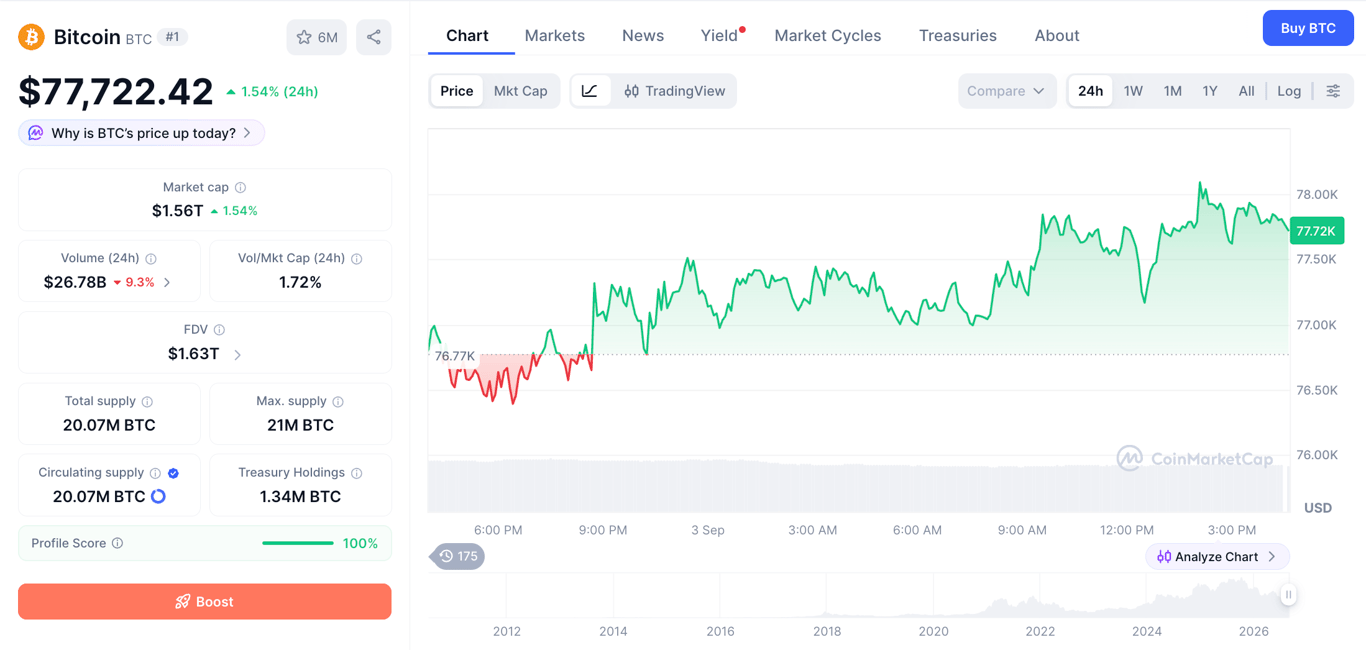Click the 1.34M BTC treasury holdings value
The image size is (1366, 650).
pos(300,496)
